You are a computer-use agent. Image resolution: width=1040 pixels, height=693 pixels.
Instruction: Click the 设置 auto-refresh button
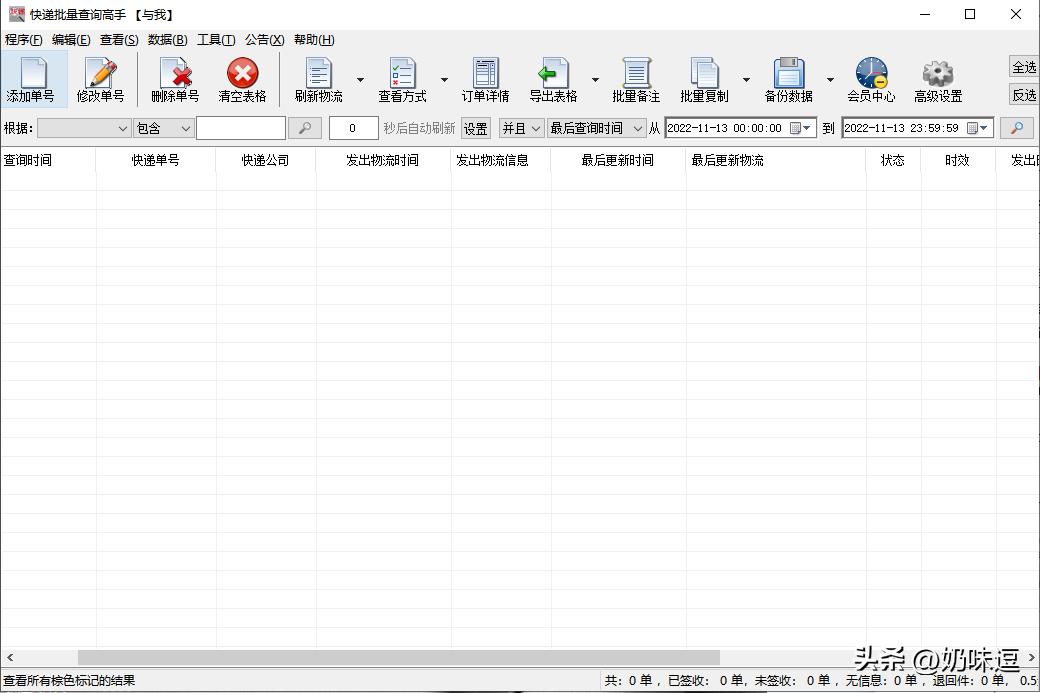476,128
